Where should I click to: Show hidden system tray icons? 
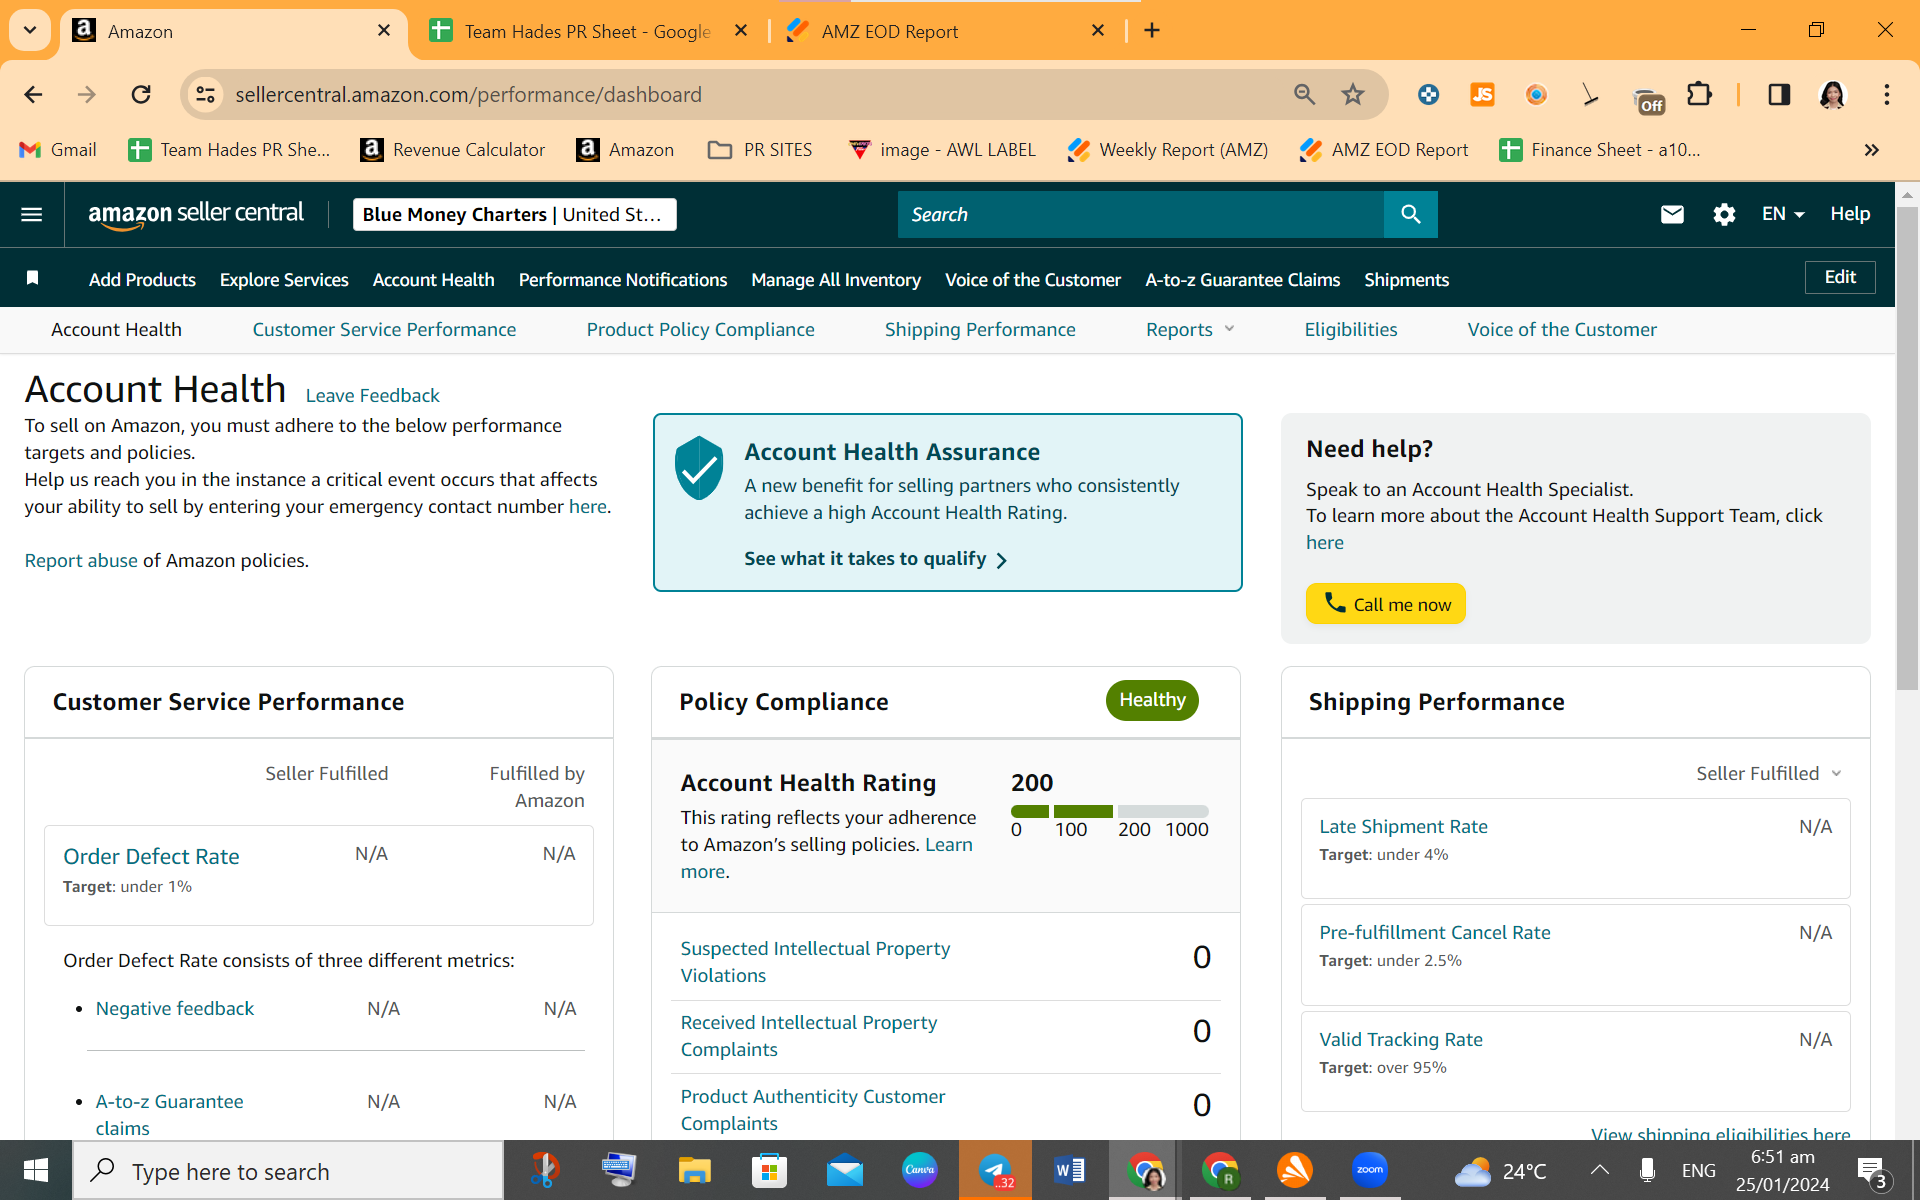[x=1600, y=1171]
